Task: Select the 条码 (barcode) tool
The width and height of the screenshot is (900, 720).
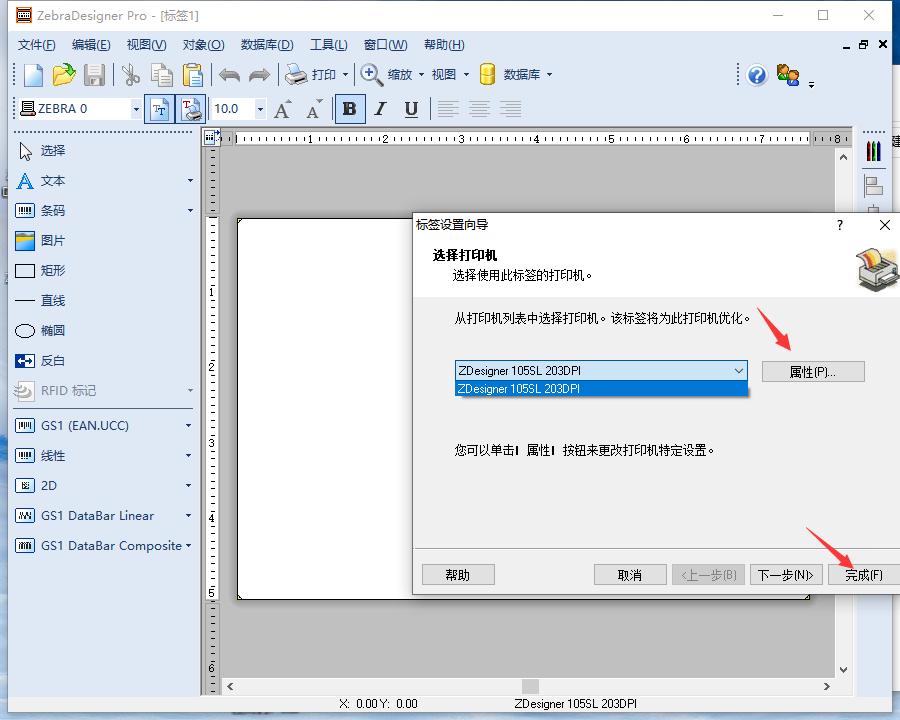Action: click(52, 211)
